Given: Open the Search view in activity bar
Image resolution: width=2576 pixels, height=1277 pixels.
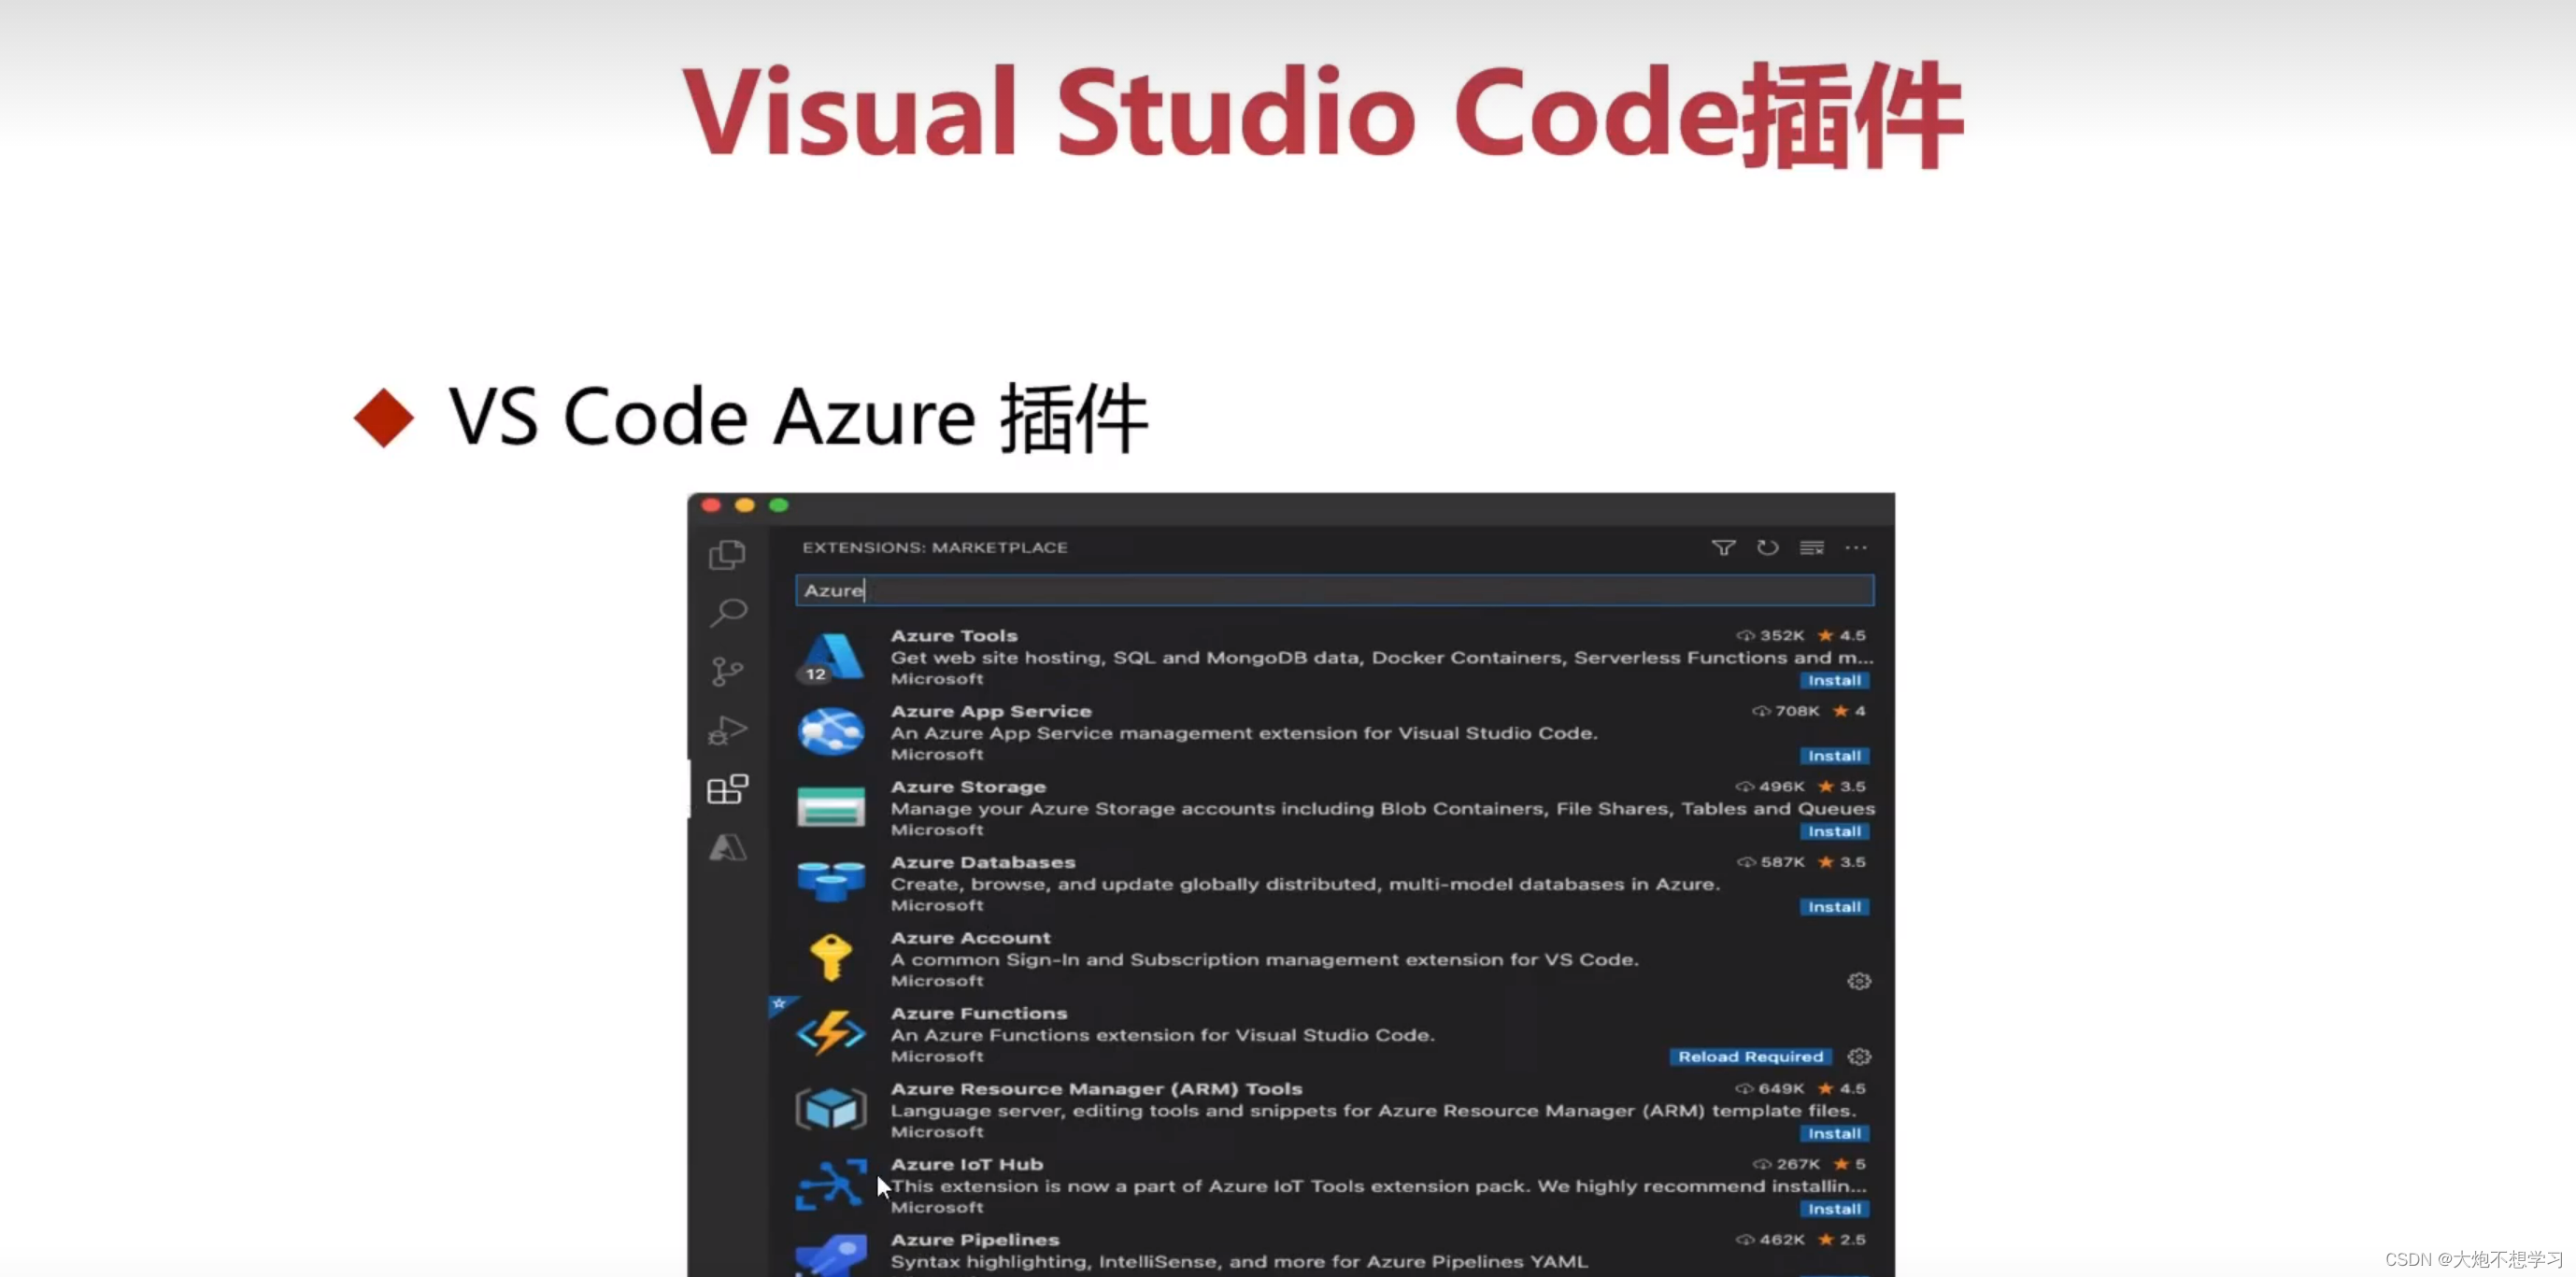Looking at the screenshot, I should click(728, 611).
